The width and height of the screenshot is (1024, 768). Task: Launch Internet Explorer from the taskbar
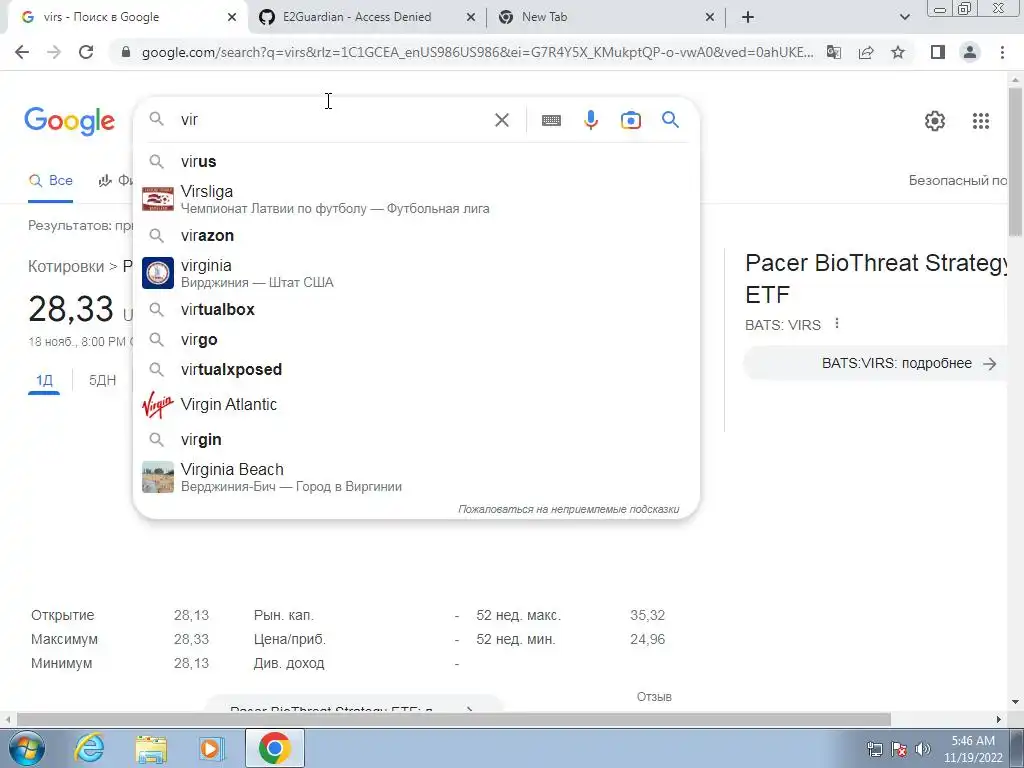[x=89, y=748]
